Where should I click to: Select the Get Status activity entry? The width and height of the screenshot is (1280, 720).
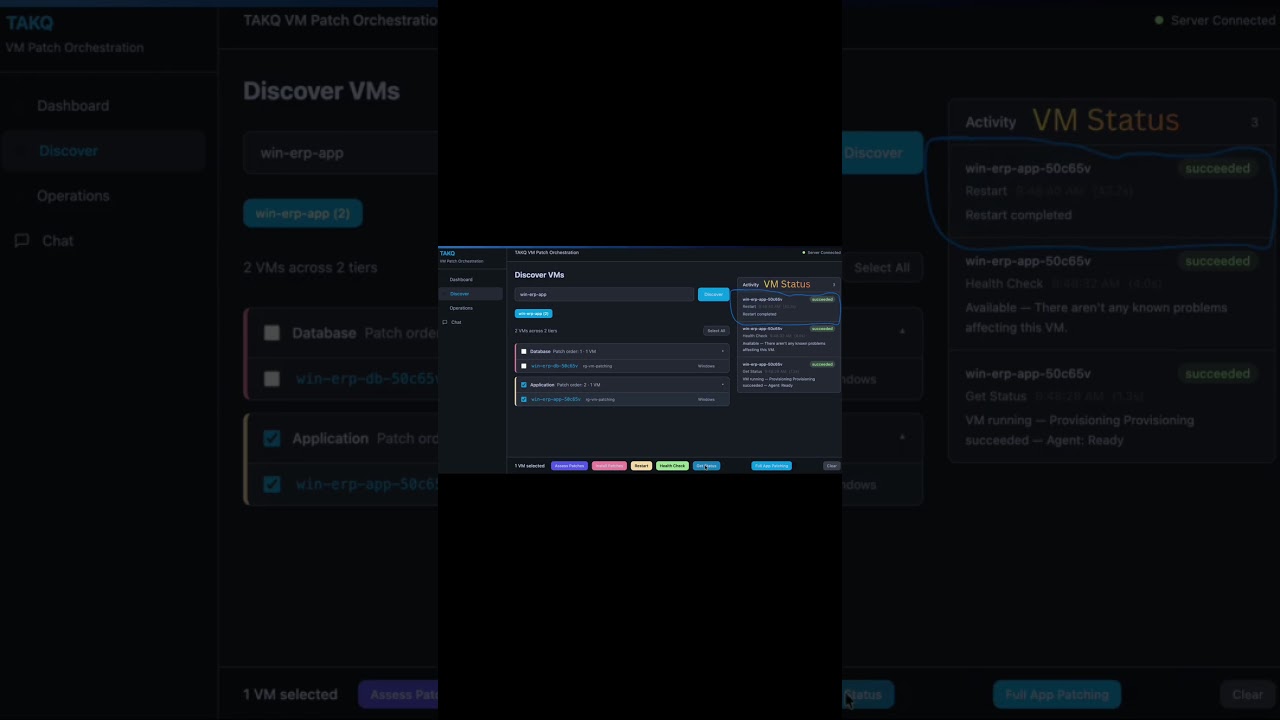[788, 374]
